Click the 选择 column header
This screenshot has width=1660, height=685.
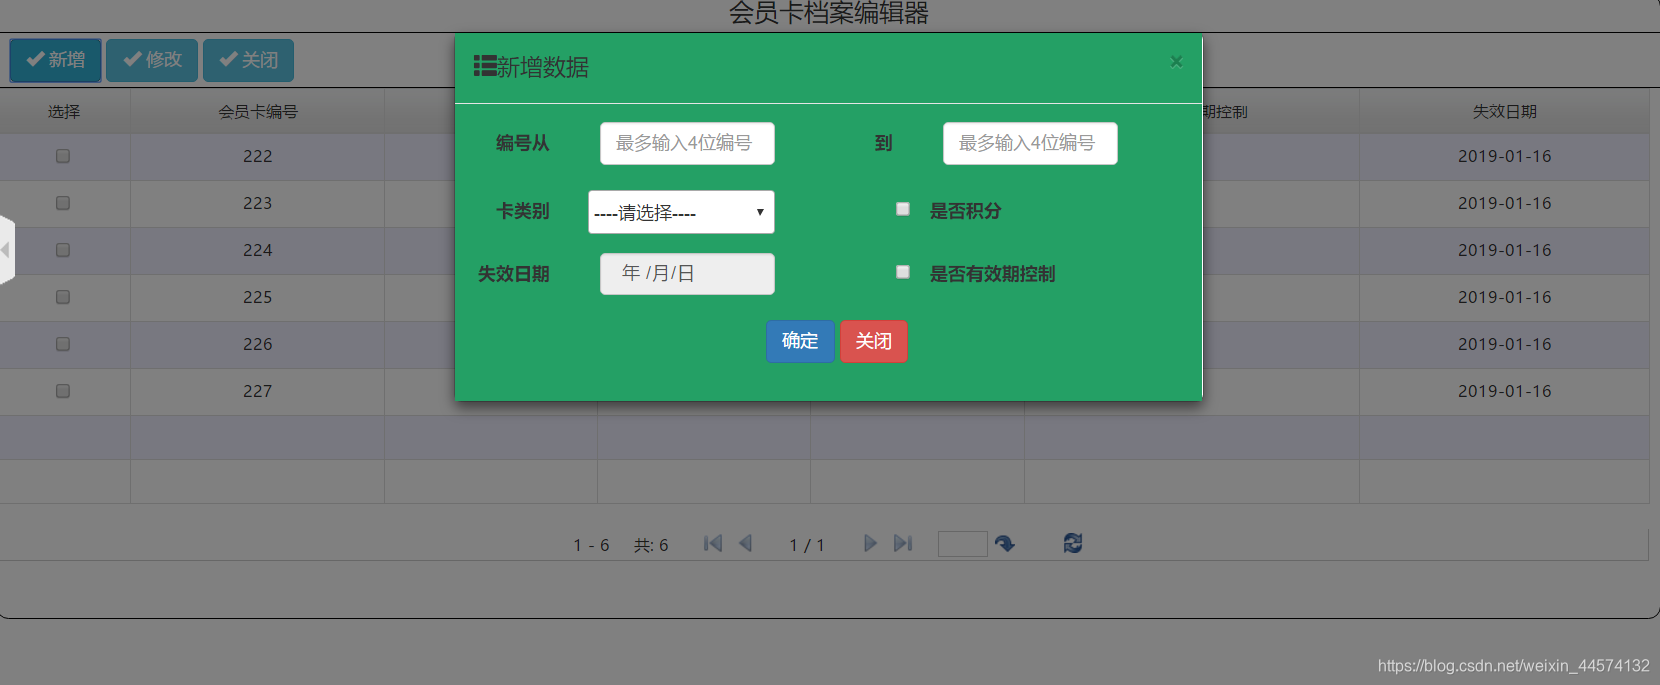coord(64,112)
